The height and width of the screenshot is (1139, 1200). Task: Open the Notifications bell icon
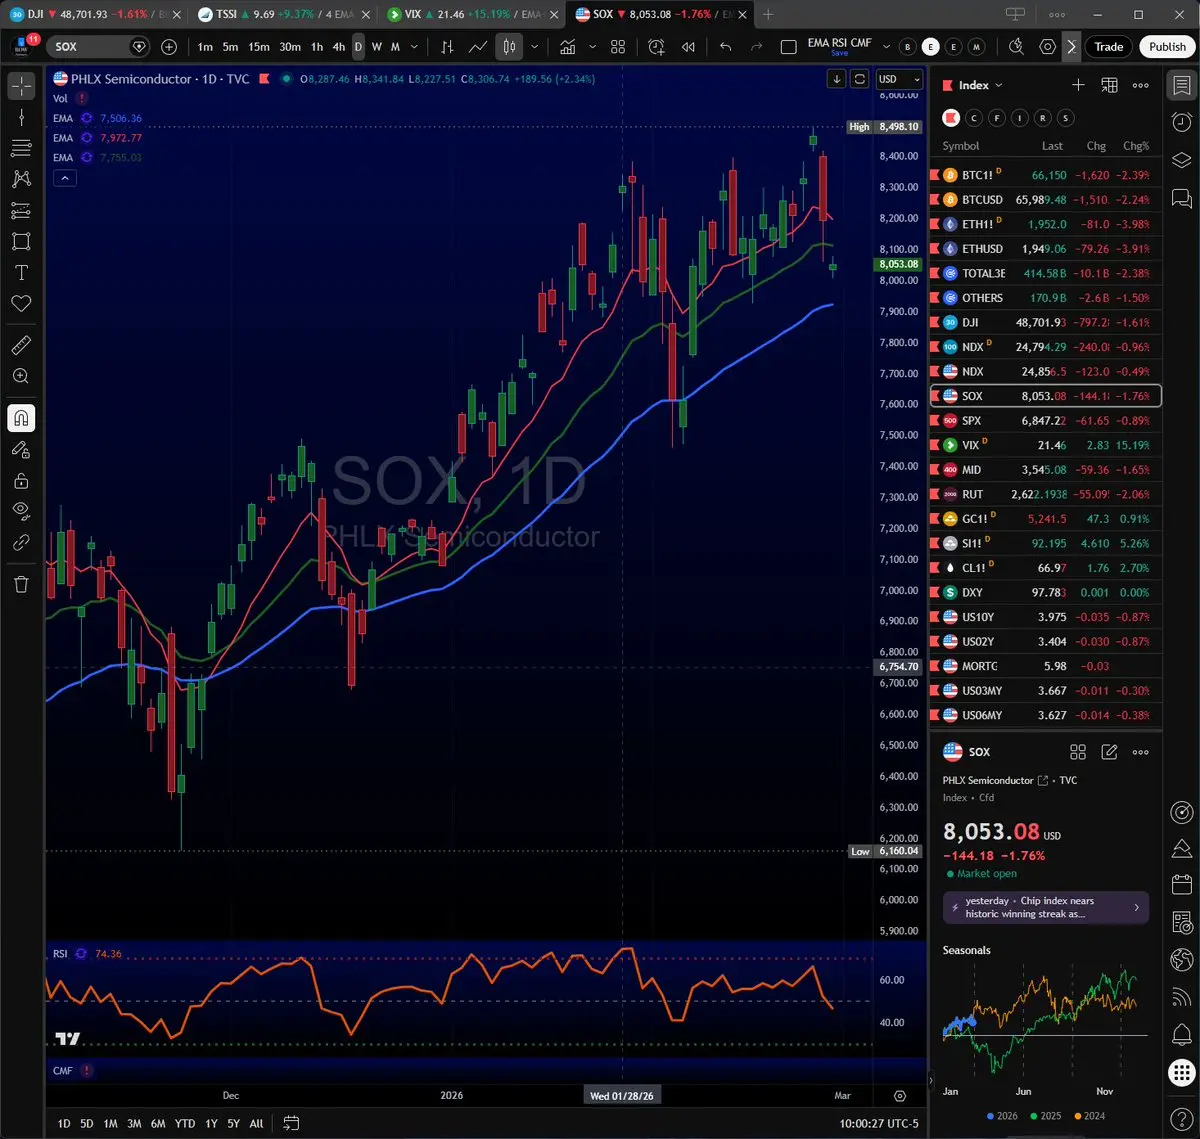click(x=1182, y=1033)
